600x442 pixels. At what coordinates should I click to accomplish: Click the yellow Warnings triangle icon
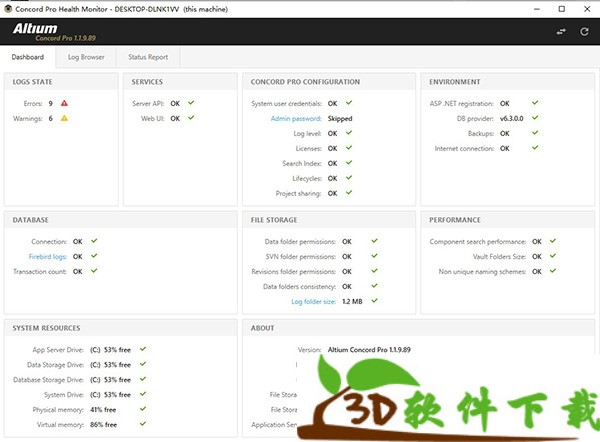[x=64, y=118]
